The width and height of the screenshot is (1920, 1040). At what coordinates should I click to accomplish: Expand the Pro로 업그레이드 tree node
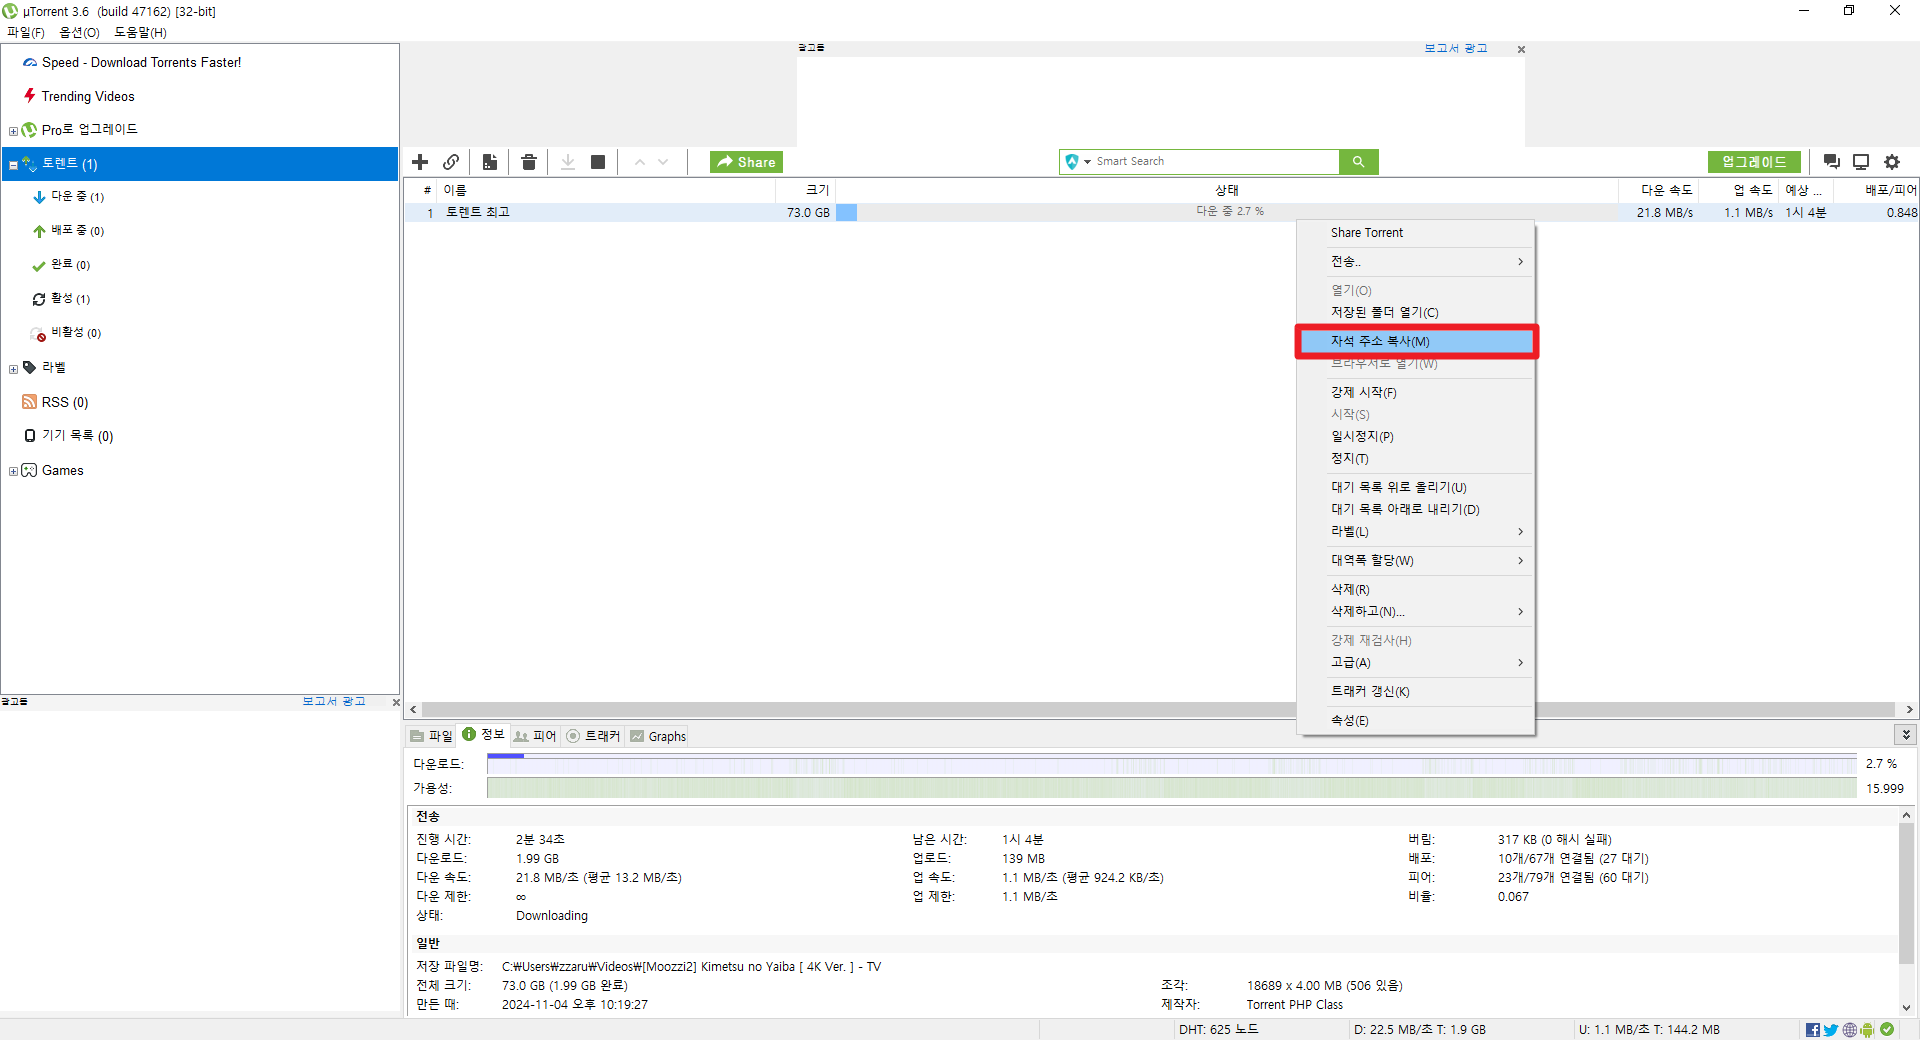13,131
